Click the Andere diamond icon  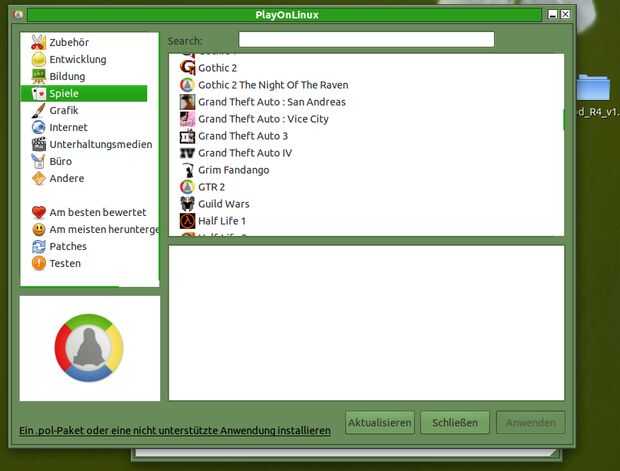(38, 178)
